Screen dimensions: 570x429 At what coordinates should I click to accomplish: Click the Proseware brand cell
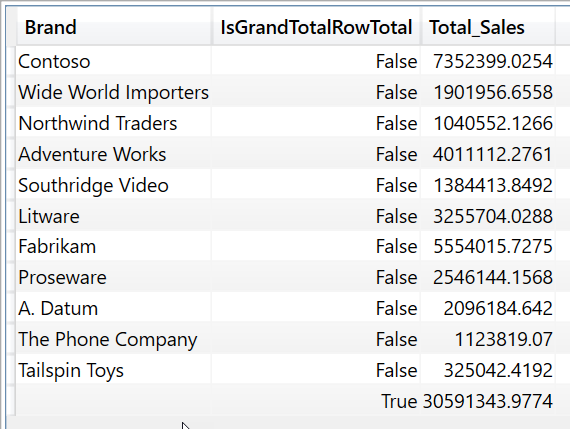point(113,277)
